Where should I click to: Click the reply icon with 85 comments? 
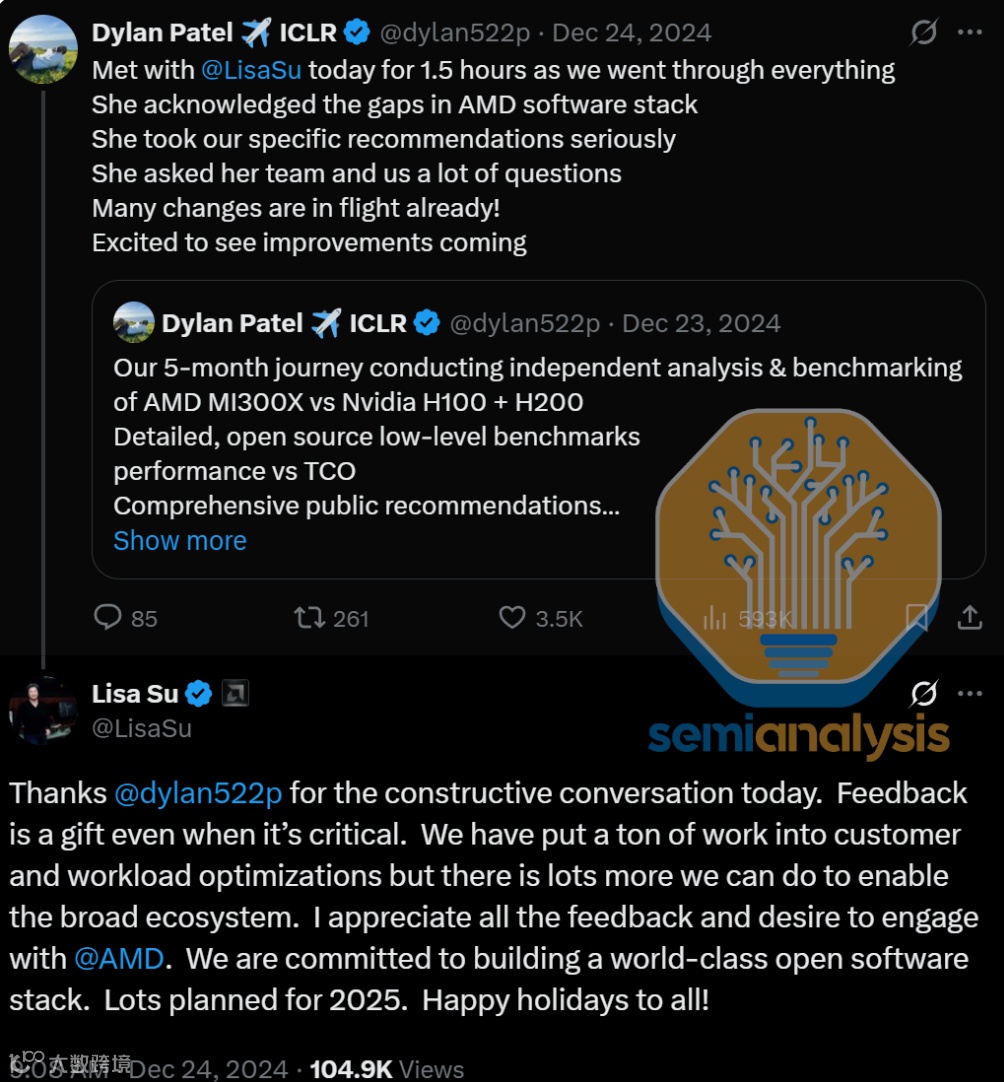tap(108, 618)
